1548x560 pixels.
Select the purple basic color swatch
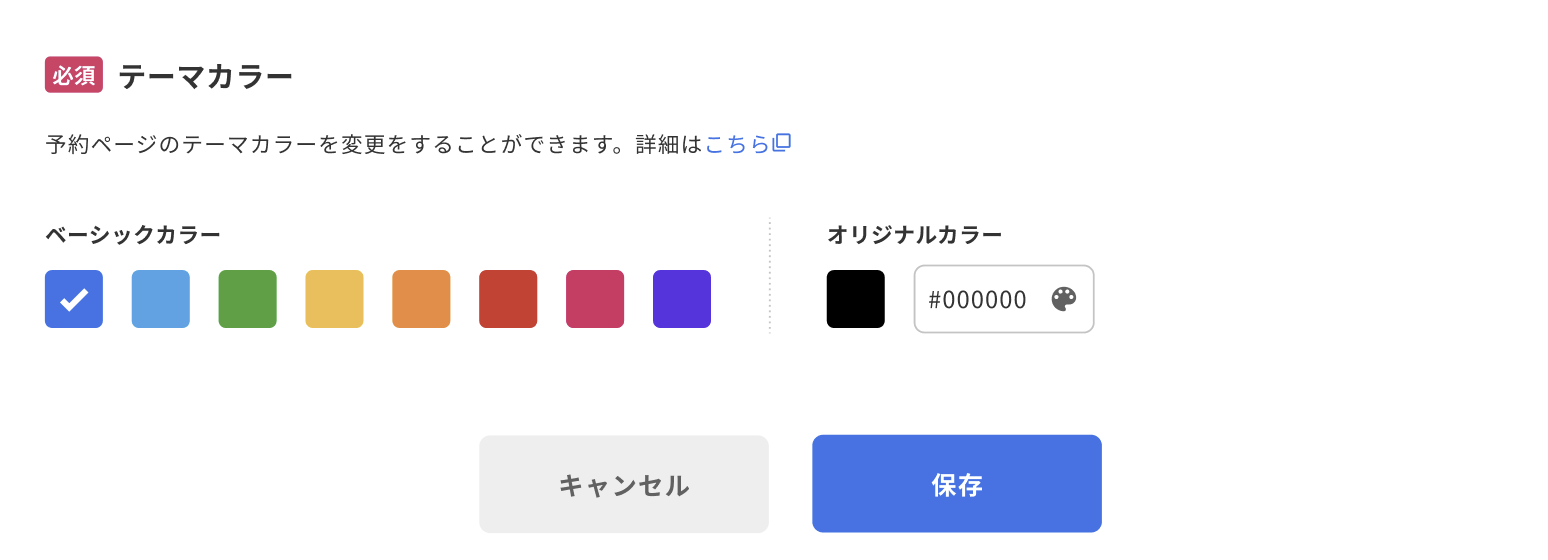682,299
